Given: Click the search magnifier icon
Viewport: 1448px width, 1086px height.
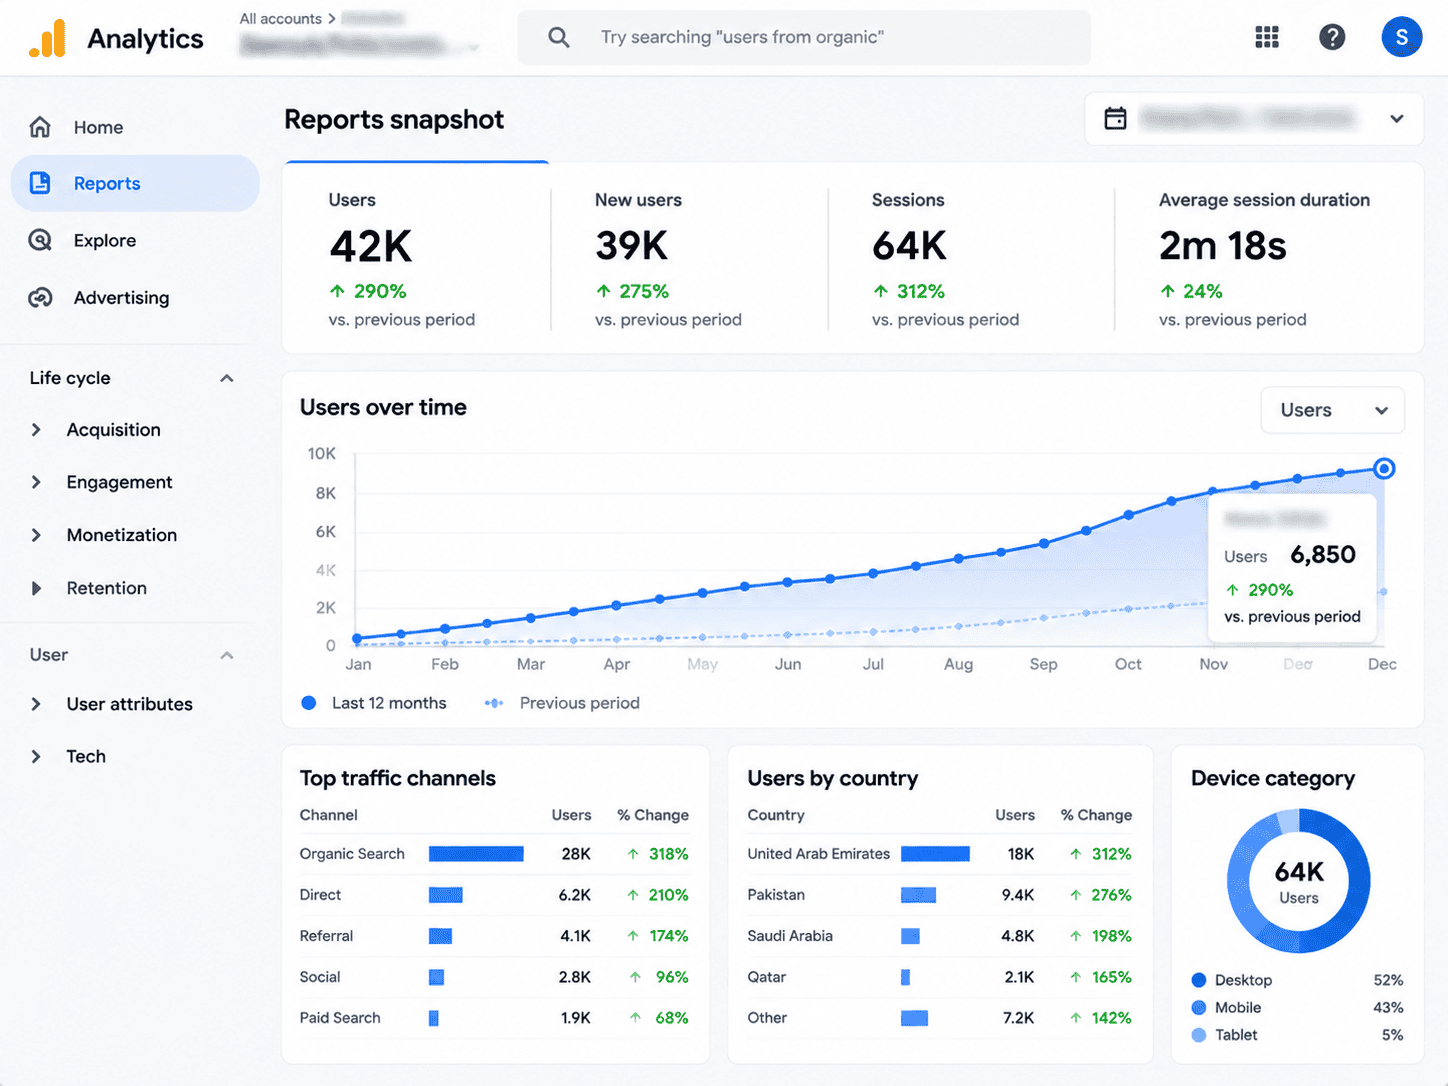Looking at the screenshot, I should [x=559, y=37].
